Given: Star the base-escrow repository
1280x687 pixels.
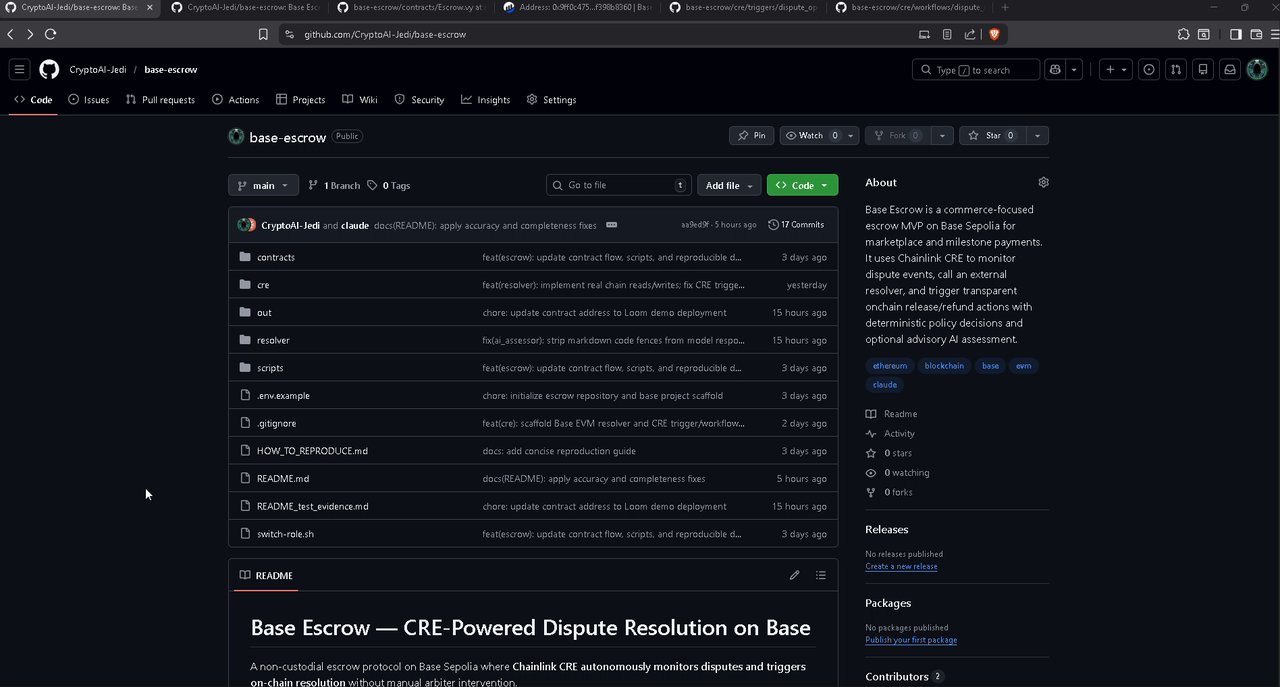Looking at the screenshot, I should pos(992,135).
